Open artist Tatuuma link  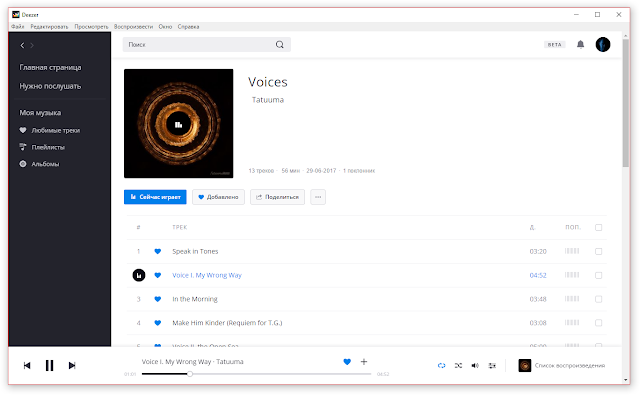point(268,100)
